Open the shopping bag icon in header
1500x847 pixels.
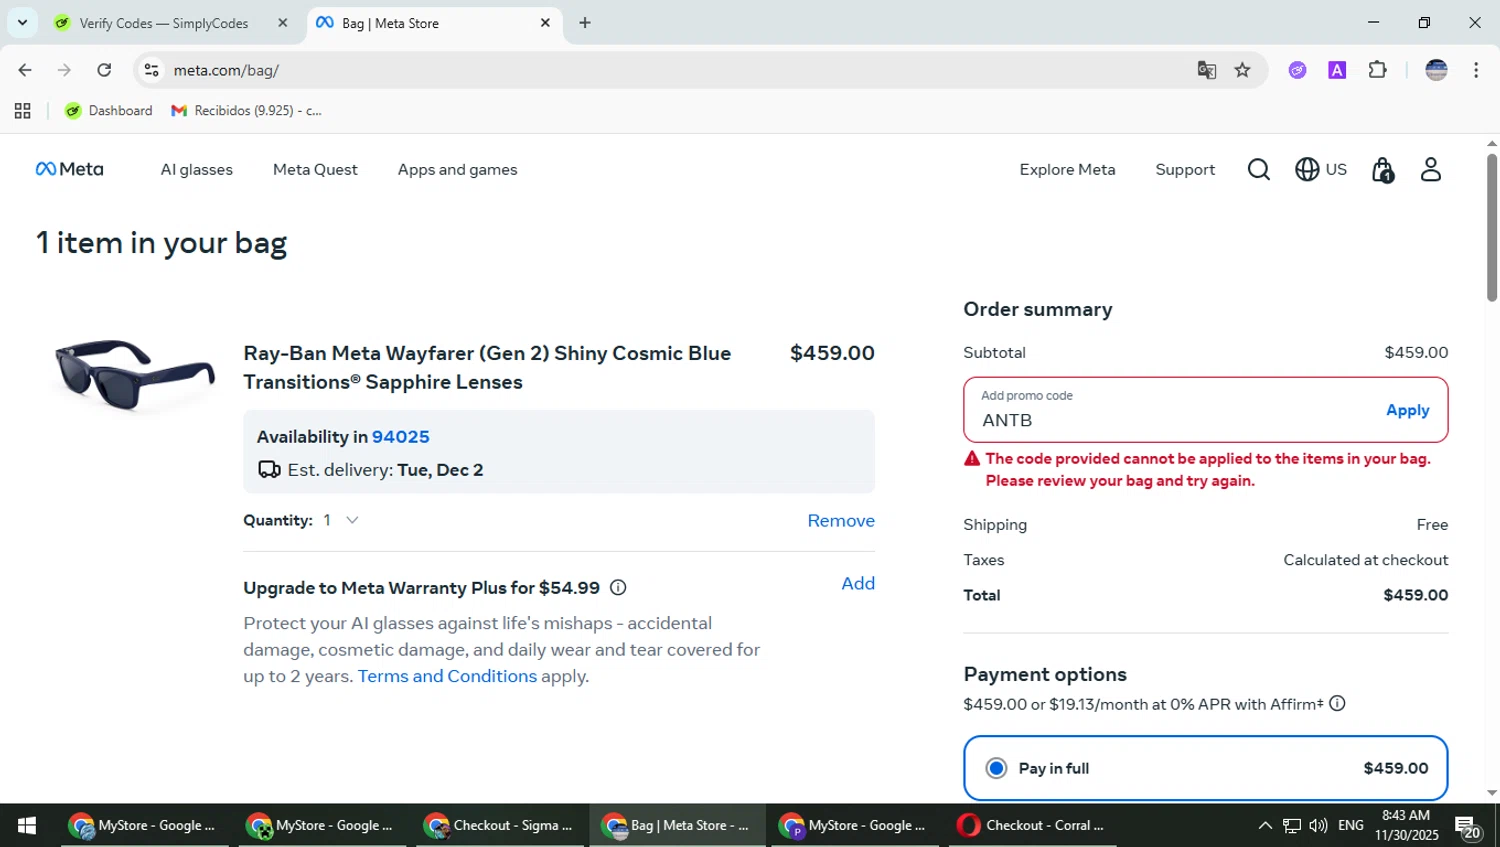coord(1383,171)
